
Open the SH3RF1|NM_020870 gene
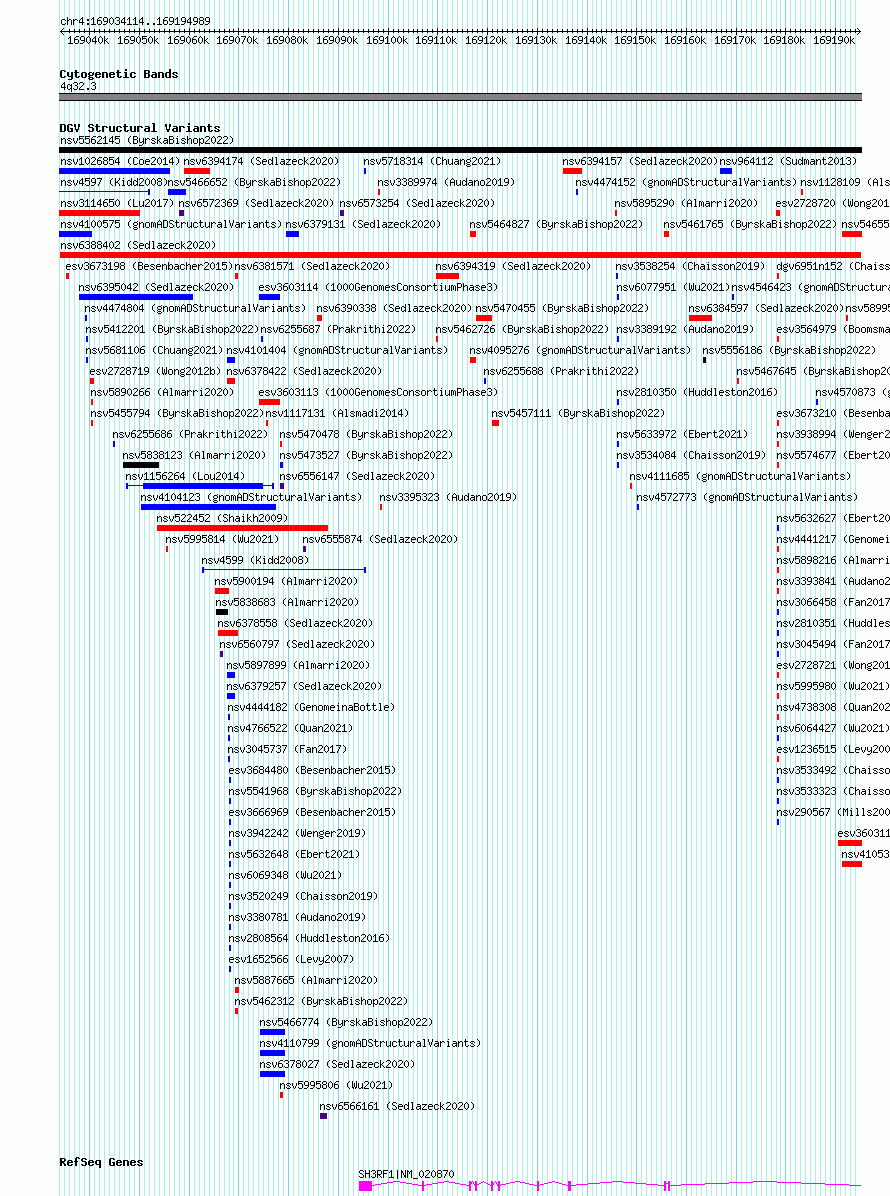click(x=406, y=1175)
